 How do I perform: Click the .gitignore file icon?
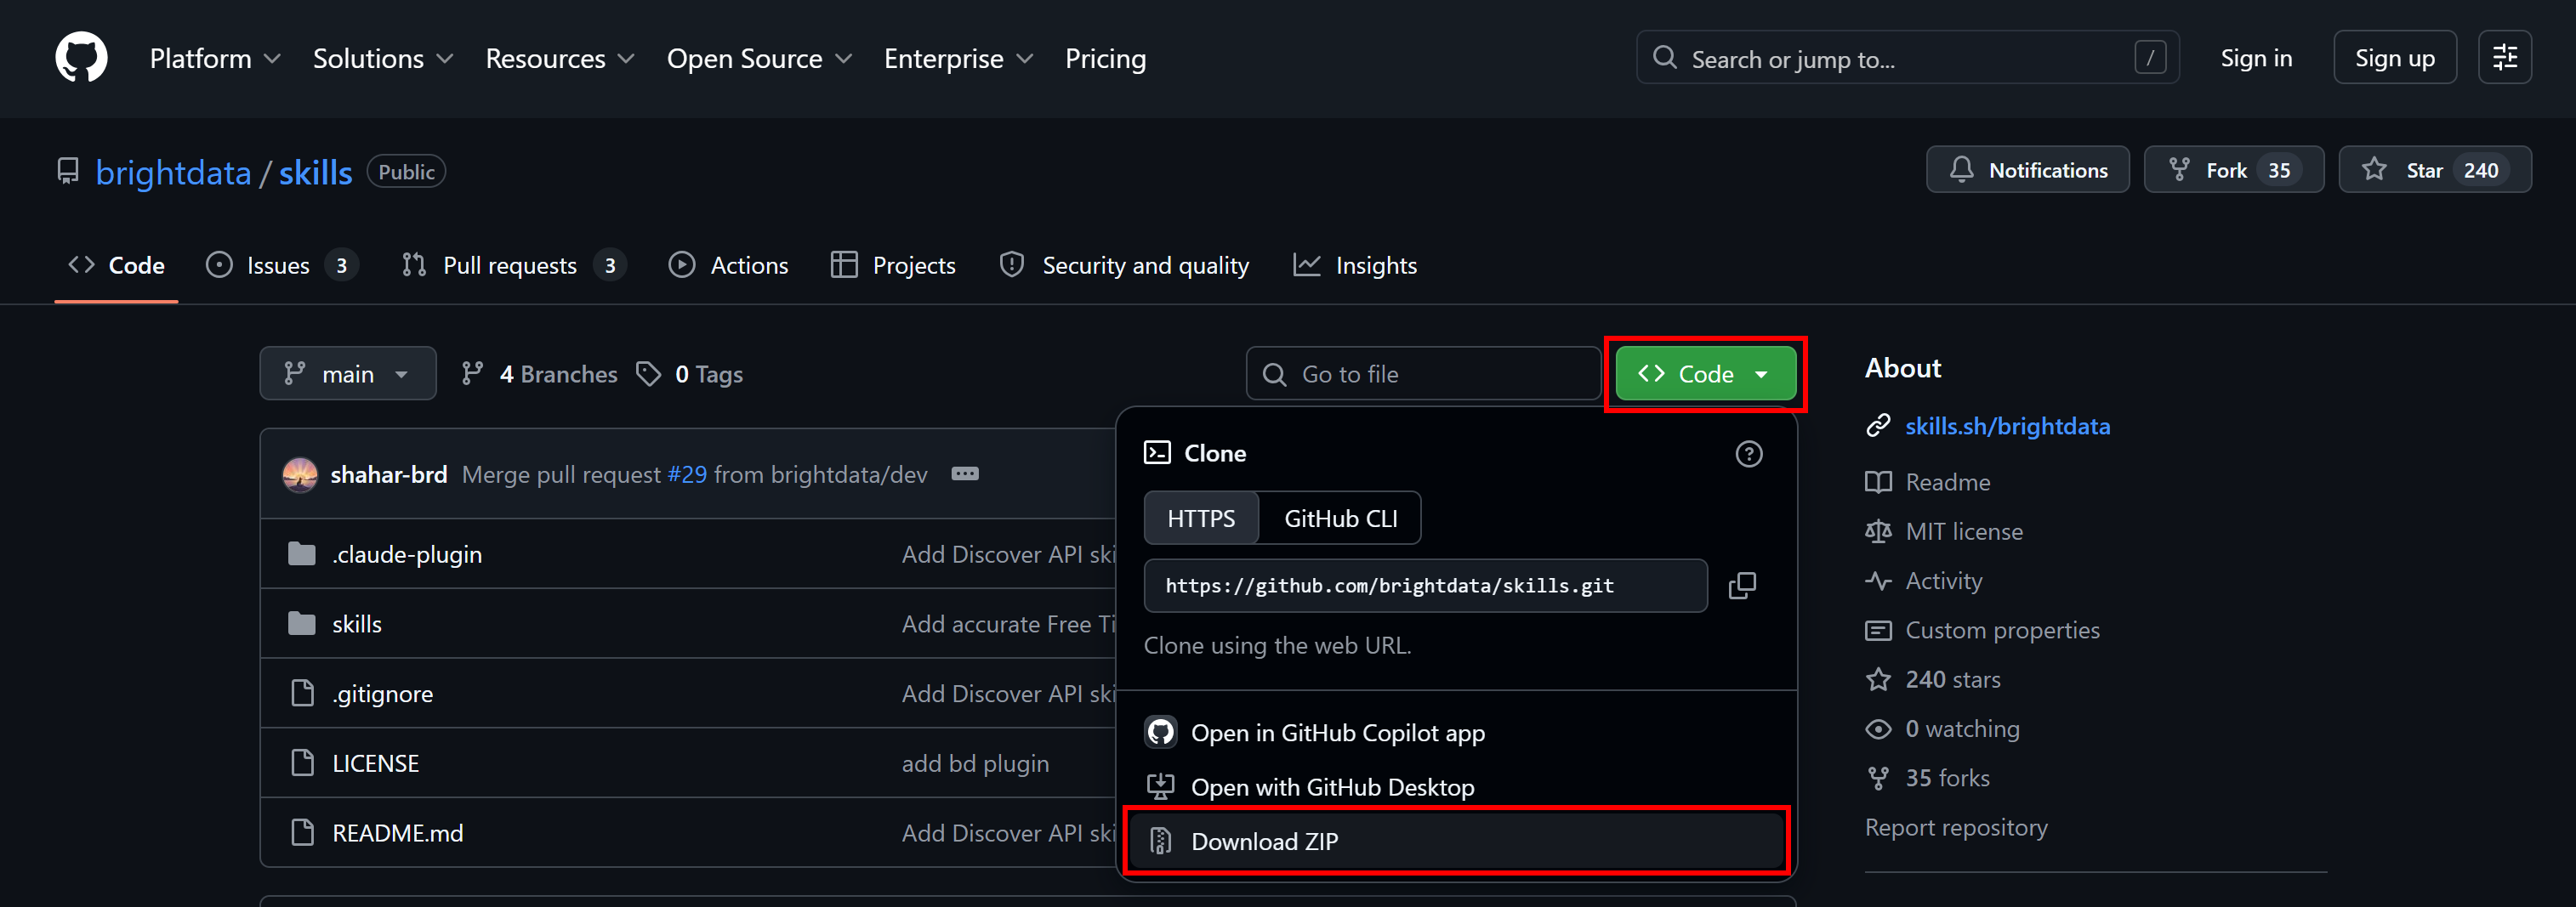[302, 693]
